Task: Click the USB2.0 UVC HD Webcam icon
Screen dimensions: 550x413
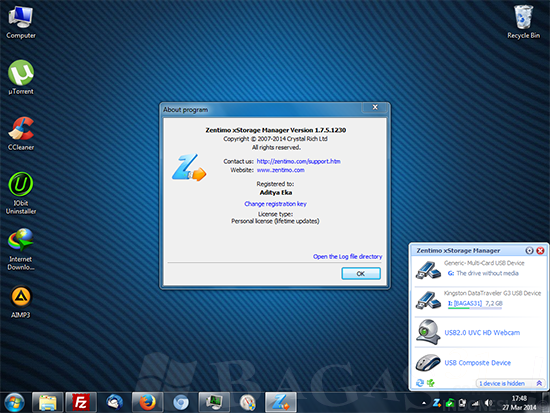Action: [x=428, y=332]
